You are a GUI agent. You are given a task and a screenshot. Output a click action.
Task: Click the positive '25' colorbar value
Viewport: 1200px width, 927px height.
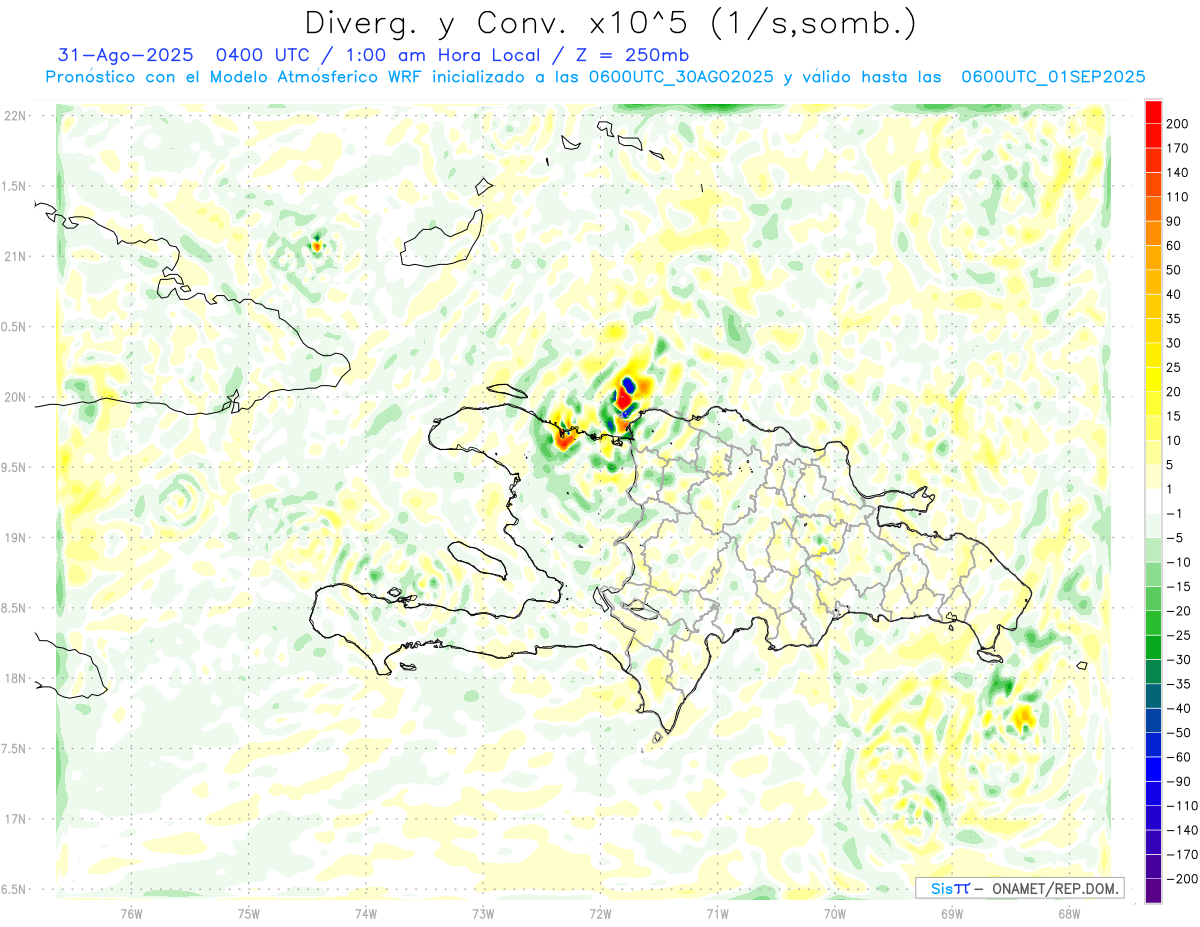point(1174,367)
